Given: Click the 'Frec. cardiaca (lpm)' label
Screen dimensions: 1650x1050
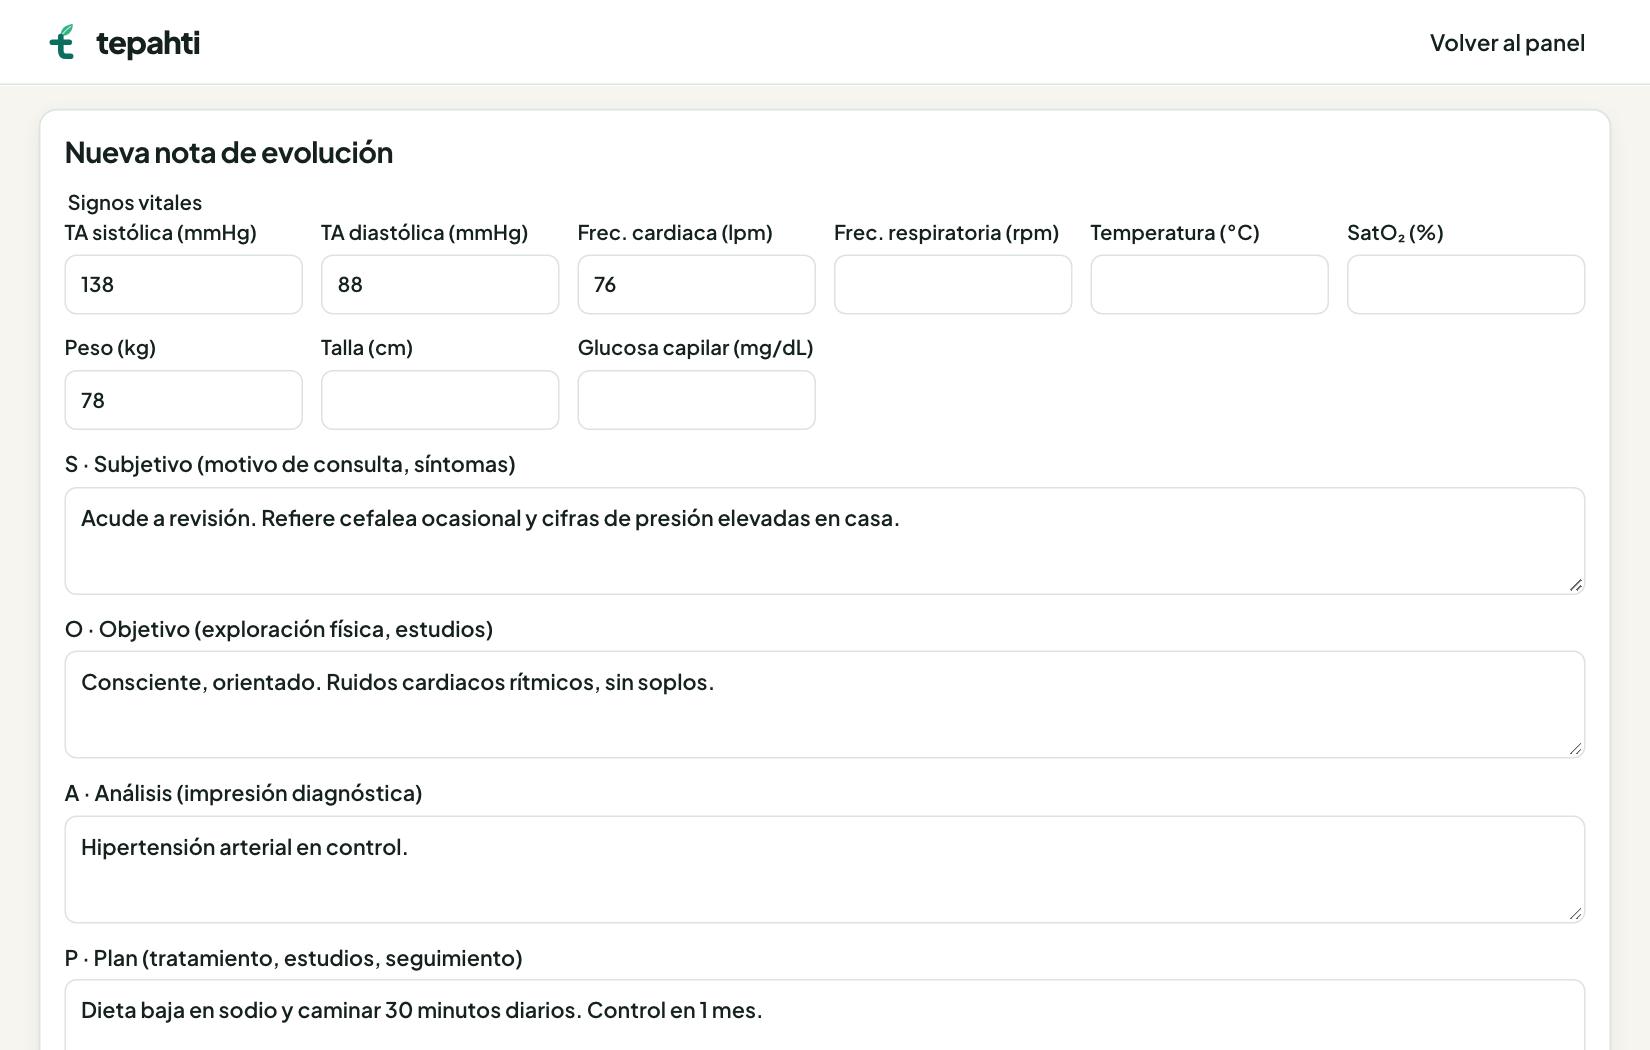Looking at the screenshot, I should click(675, 233).
